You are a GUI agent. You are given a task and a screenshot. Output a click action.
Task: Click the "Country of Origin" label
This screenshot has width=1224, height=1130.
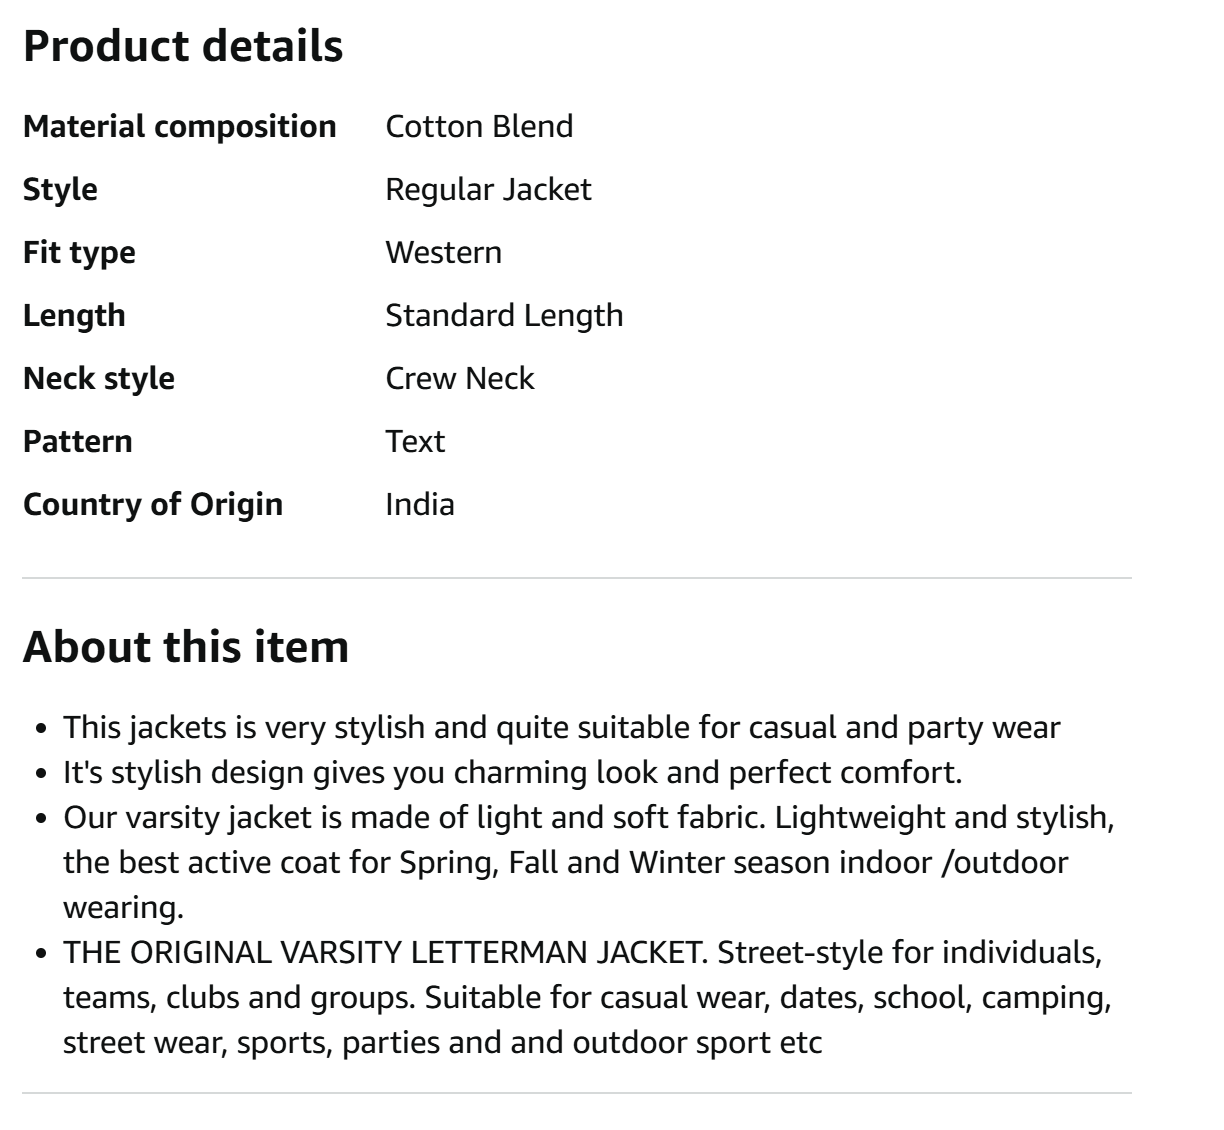pos(153,505)
